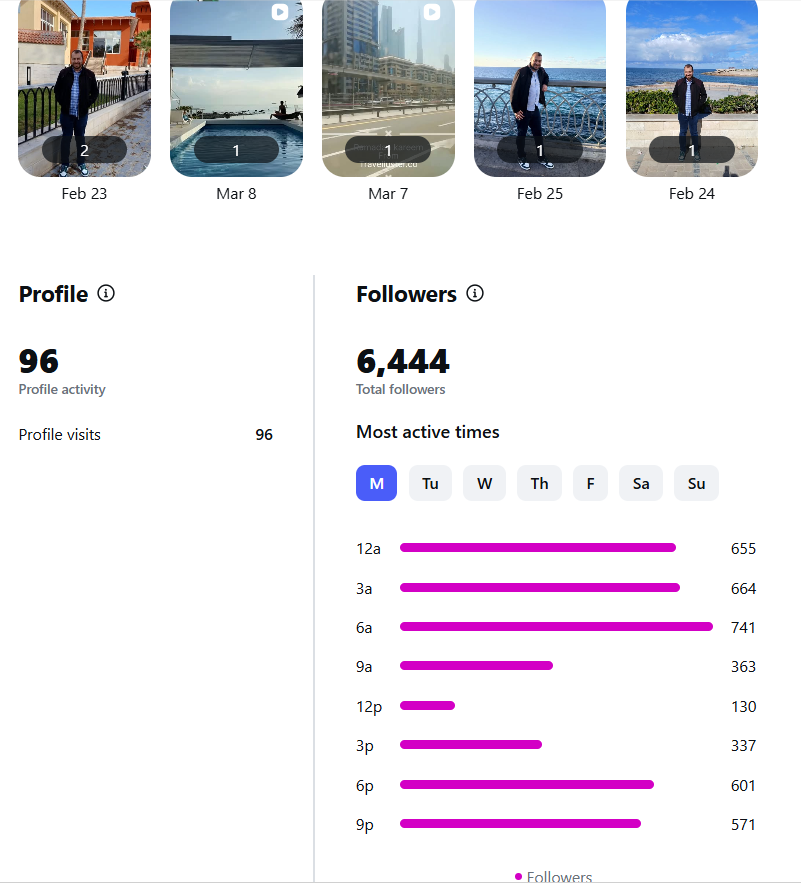Click the Profile visits row
Screen dimensions: 801x883
145,435
